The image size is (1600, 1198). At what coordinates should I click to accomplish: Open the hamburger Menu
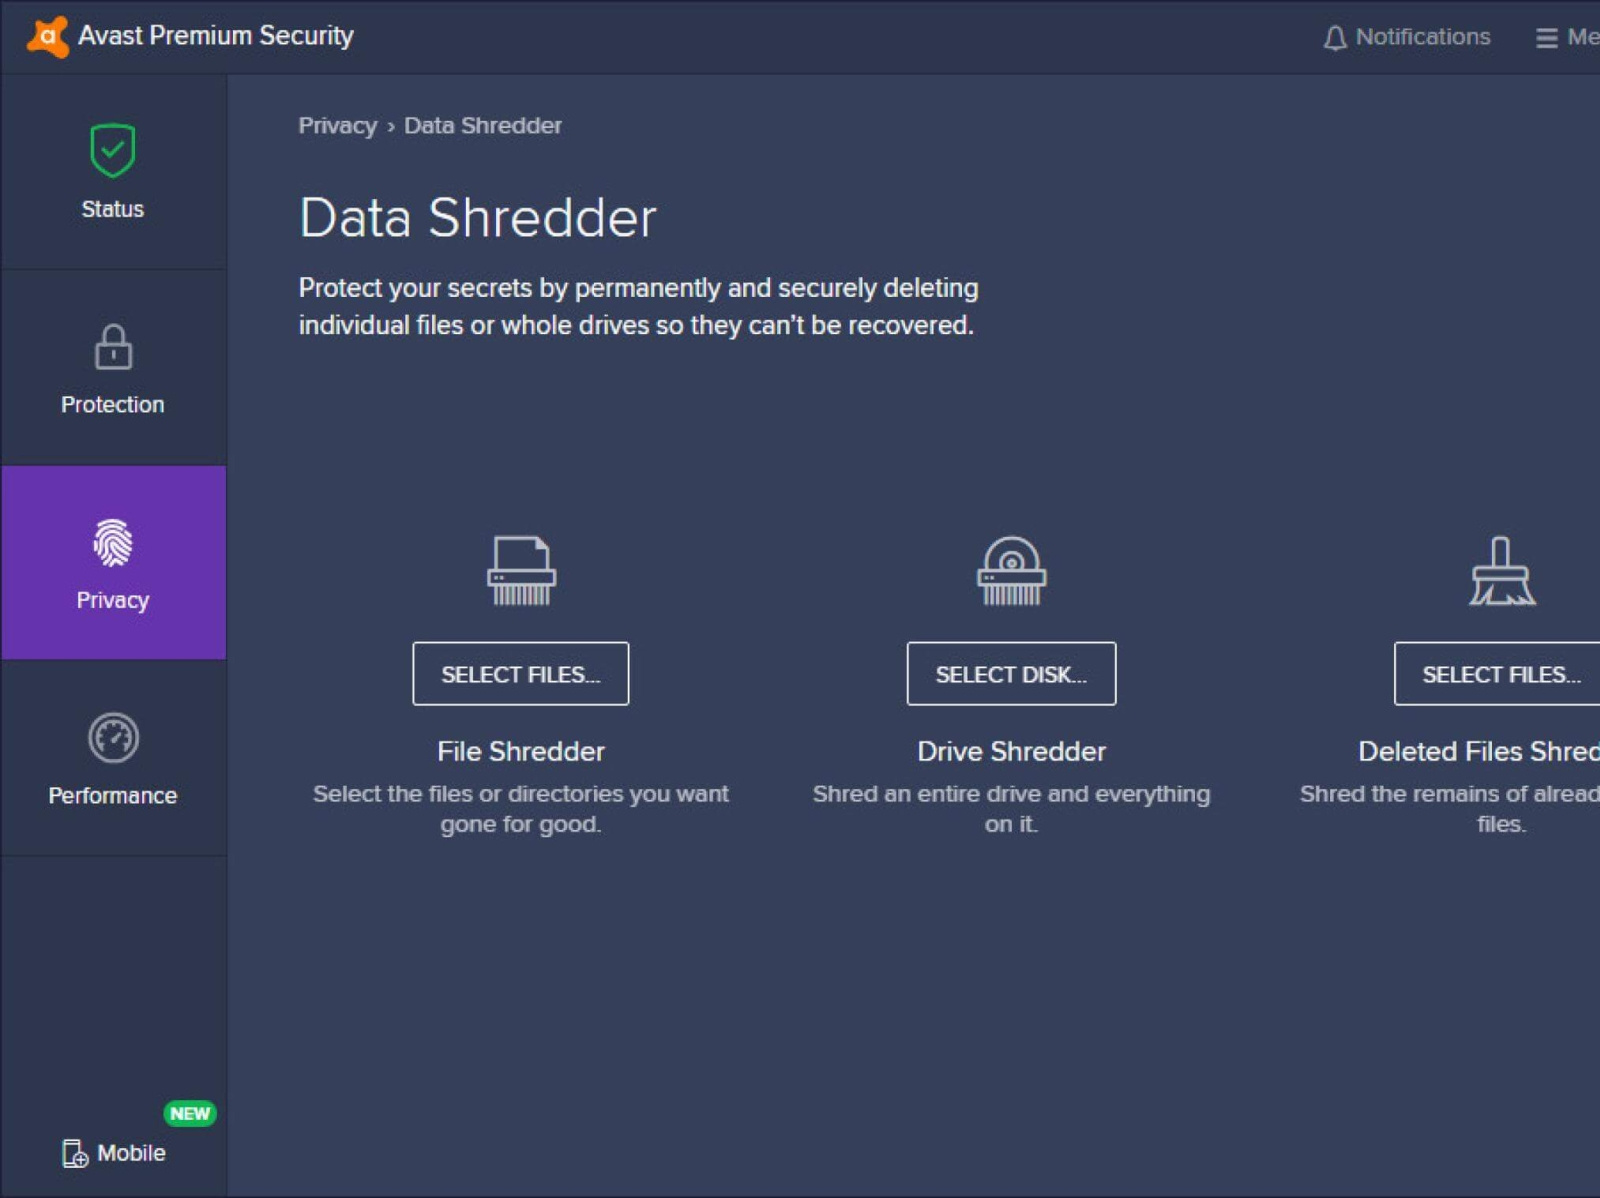[1567, 37]
